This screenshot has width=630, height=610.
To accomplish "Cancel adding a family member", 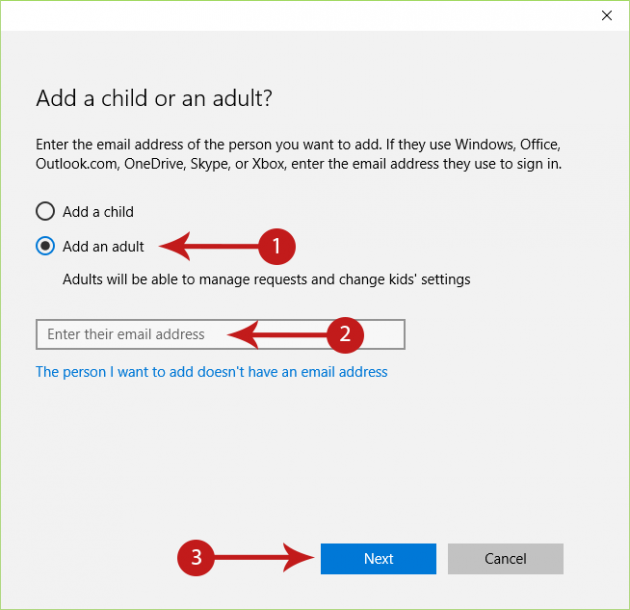I will tap(505, 559).
